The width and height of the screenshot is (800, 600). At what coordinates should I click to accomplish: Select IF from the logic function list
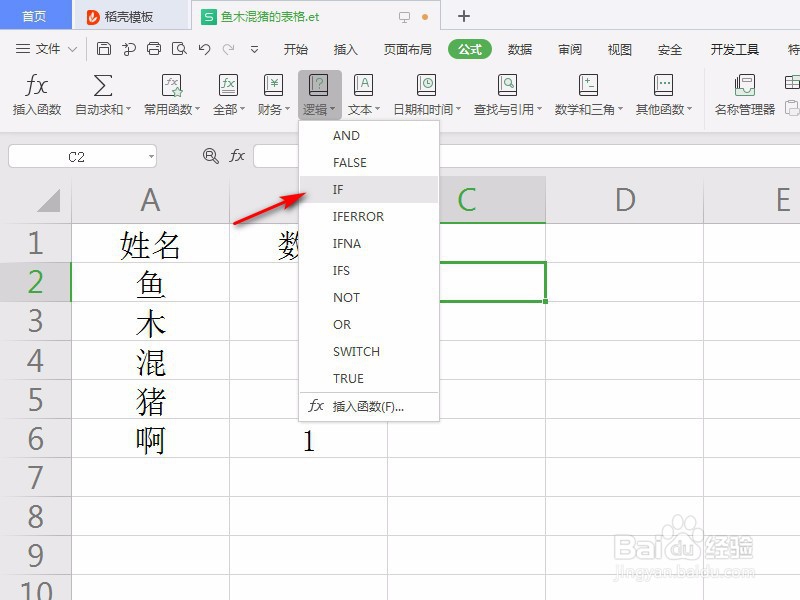point(338,189)
